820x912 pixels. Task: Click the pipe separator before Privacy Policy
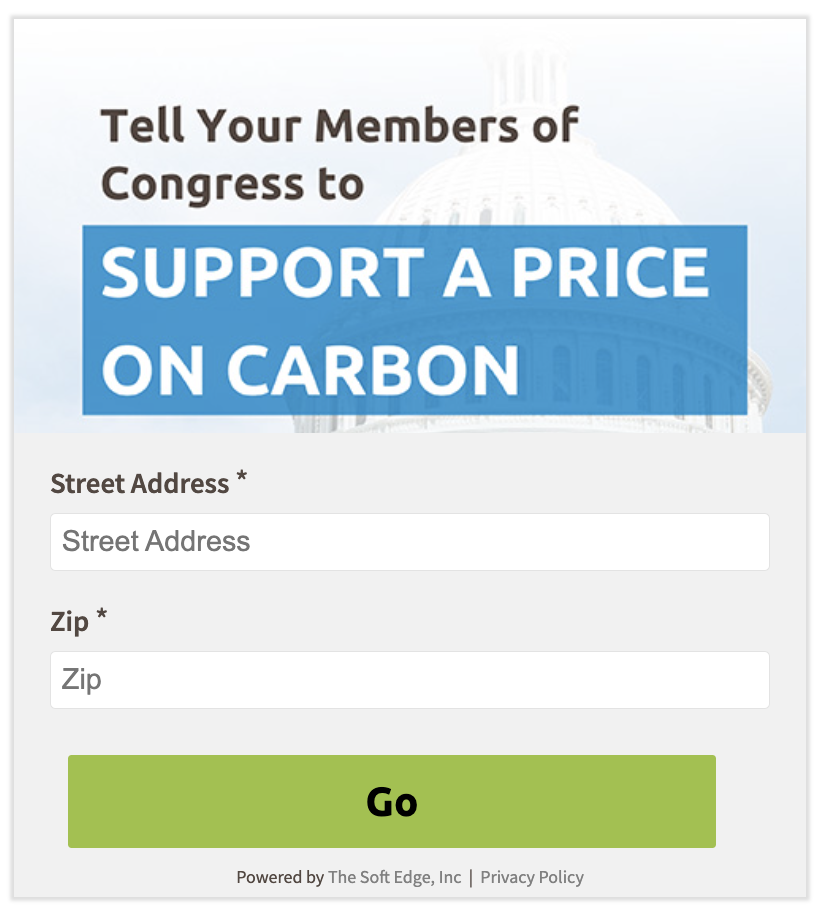(470, 877)
